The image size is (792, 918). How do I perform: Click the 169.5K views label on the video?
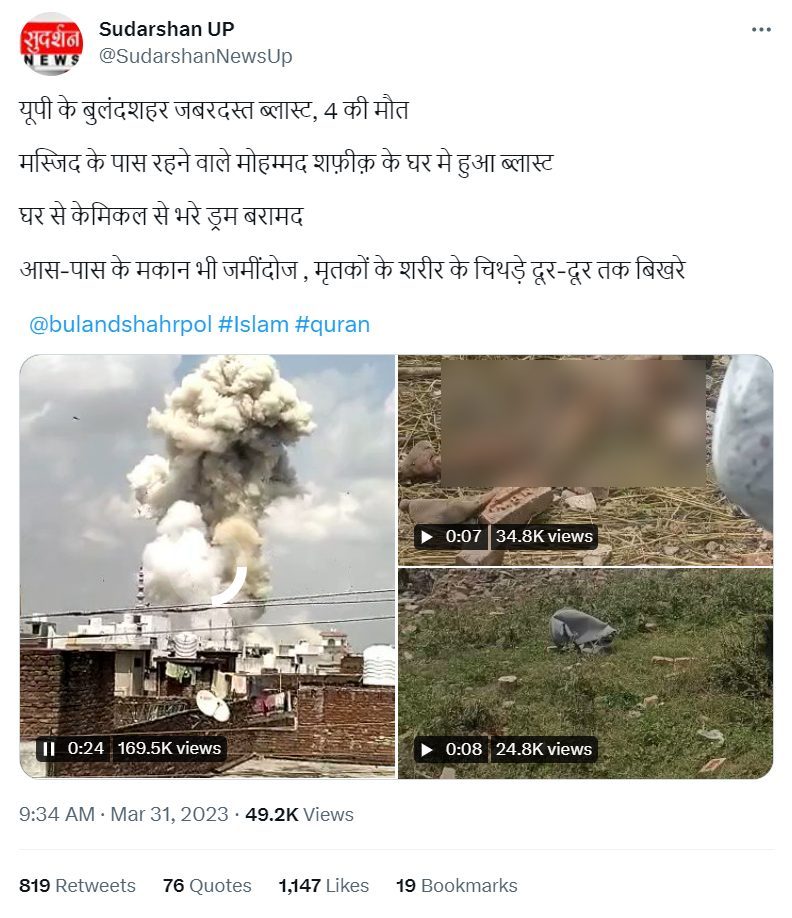tap(169, 748)
